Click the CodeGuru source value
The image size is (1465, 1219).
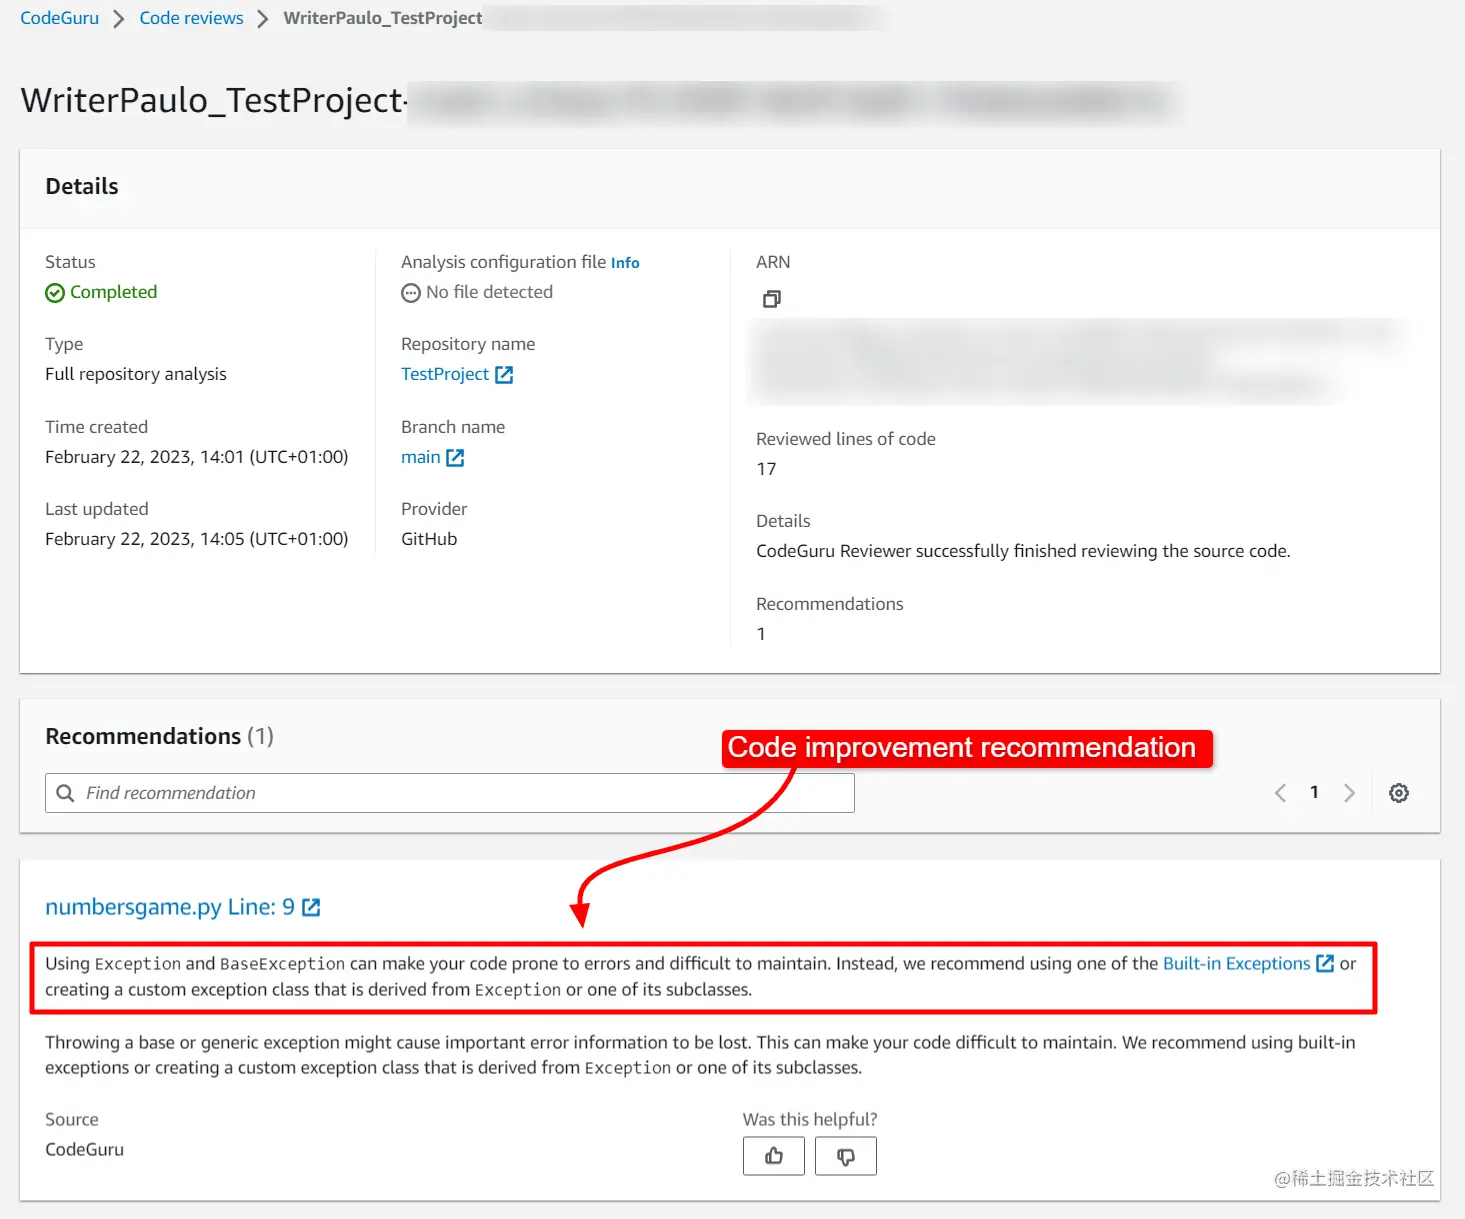coord(84,1150)
